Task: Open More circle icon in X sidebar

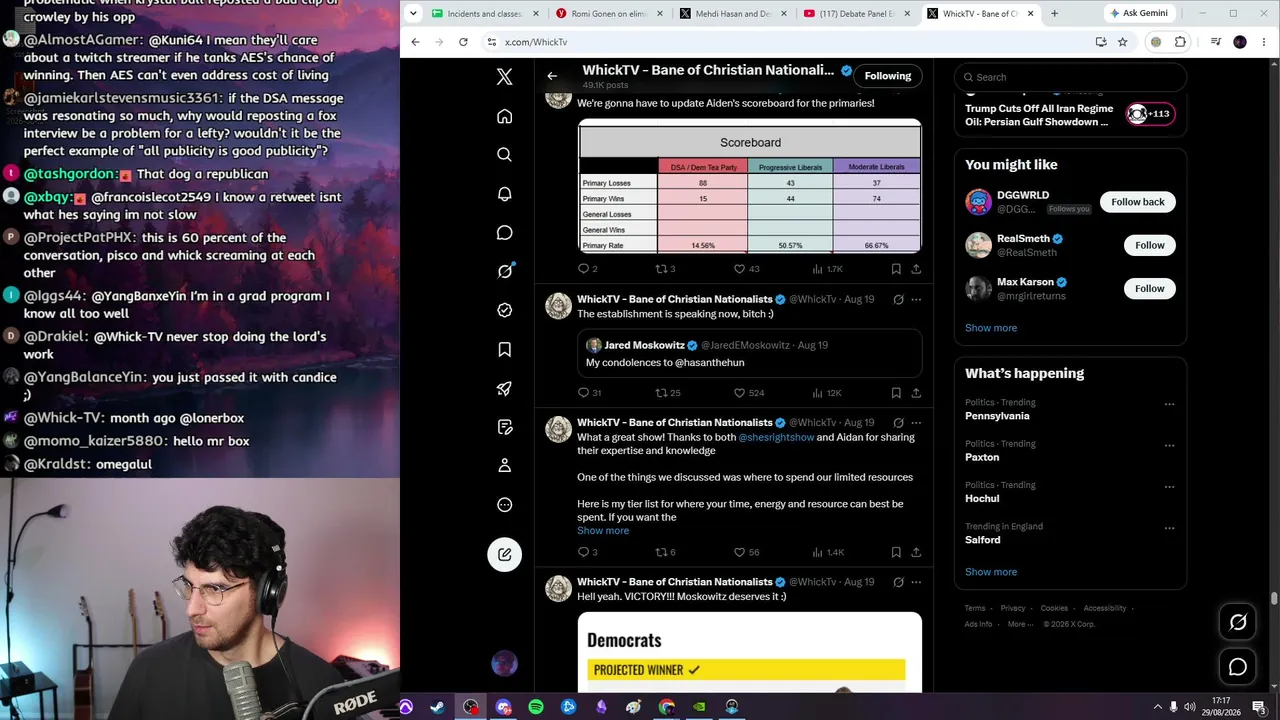Action: pyautogui.click(x=504, y=505)
